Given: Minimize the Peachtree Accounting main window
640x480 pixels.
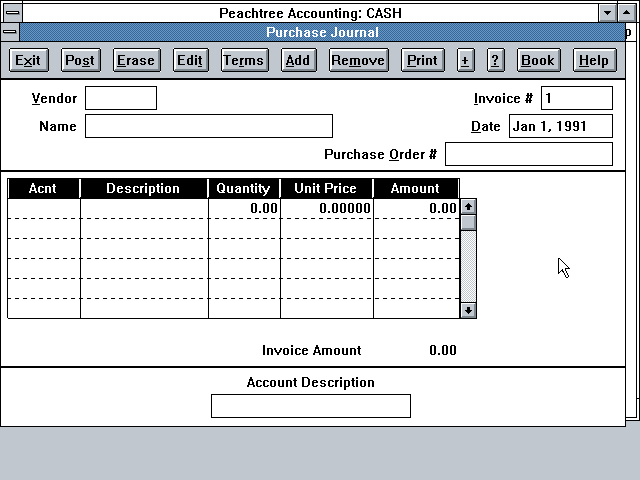Looking at the screenshot, I should click(607, 13).
